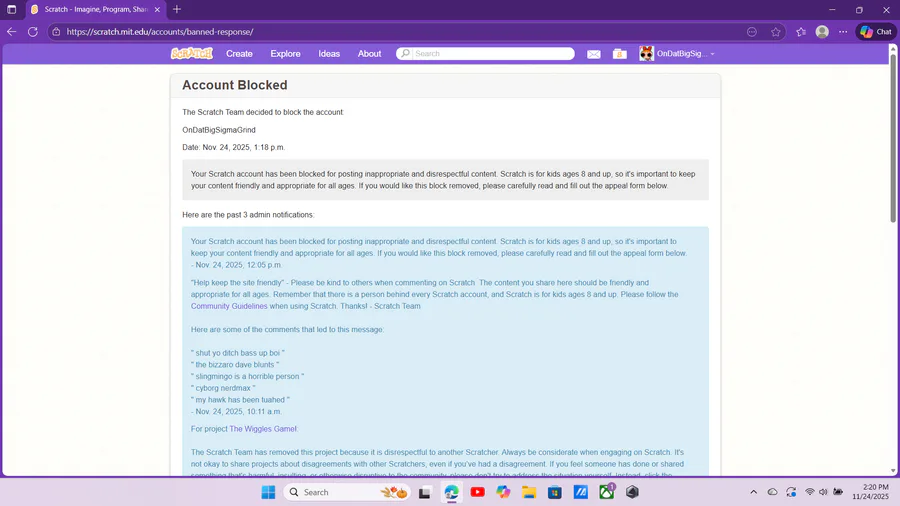The width and height of the screenshot is (900, 506).
Task: Click the comment 'cyborg nerdmax'
Action: [223, 388]
